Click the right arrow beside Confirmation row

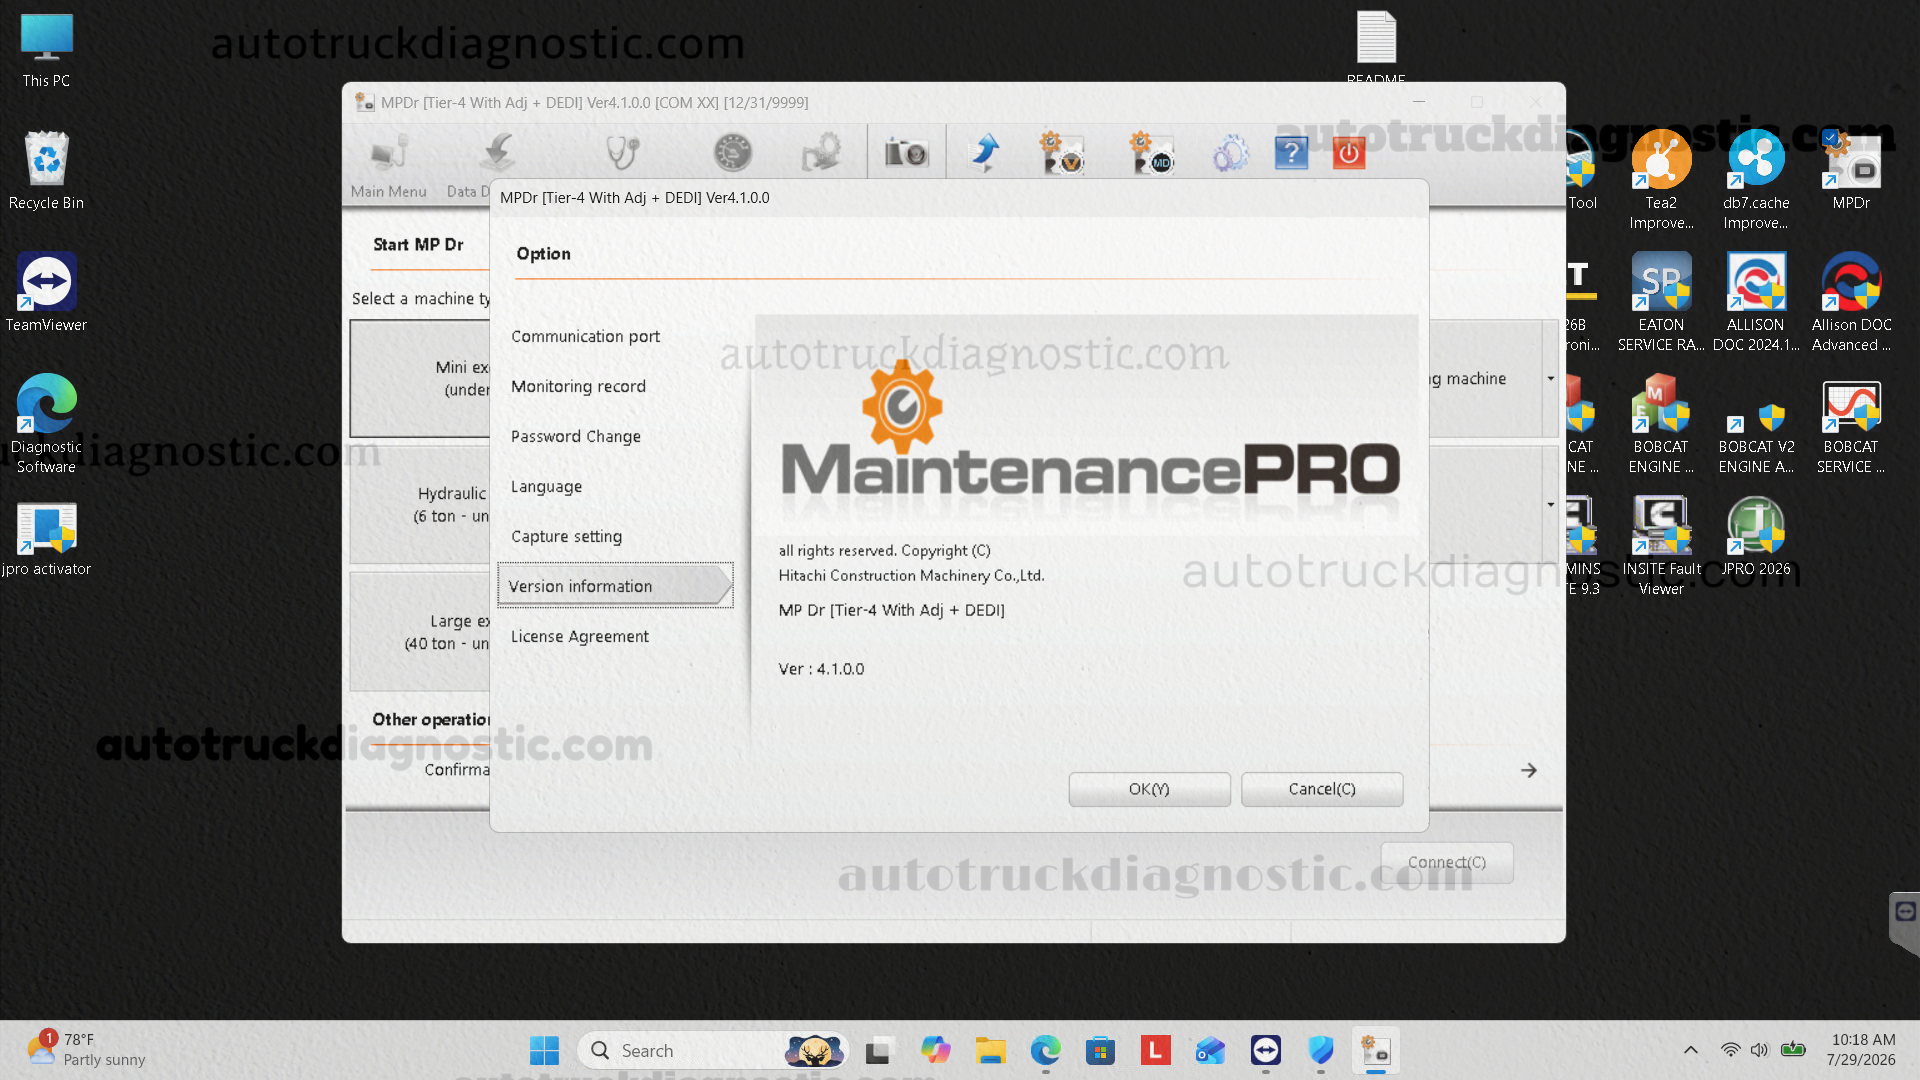(1529, 770)
